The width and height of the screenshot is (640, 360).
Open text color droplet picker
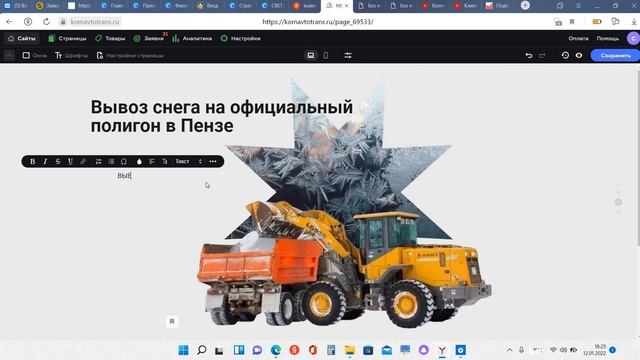pyautogui.click(x=139, y=162)
